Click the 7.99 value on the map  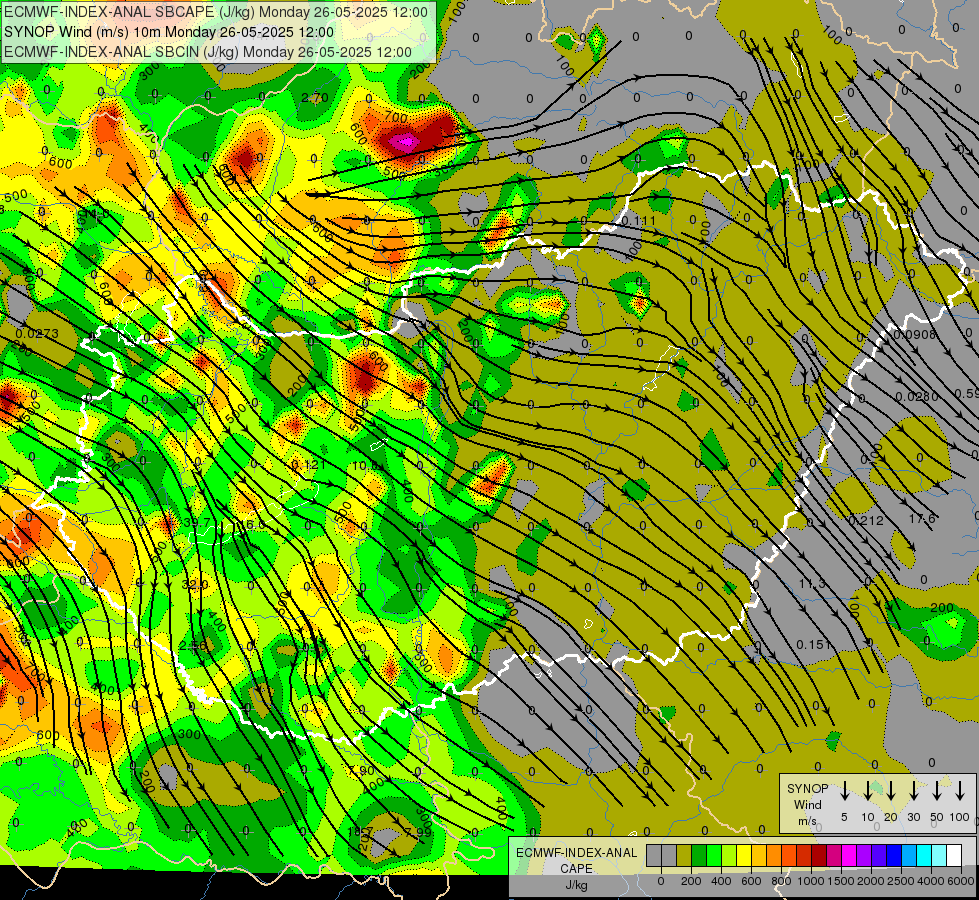(x=418, y=832)
